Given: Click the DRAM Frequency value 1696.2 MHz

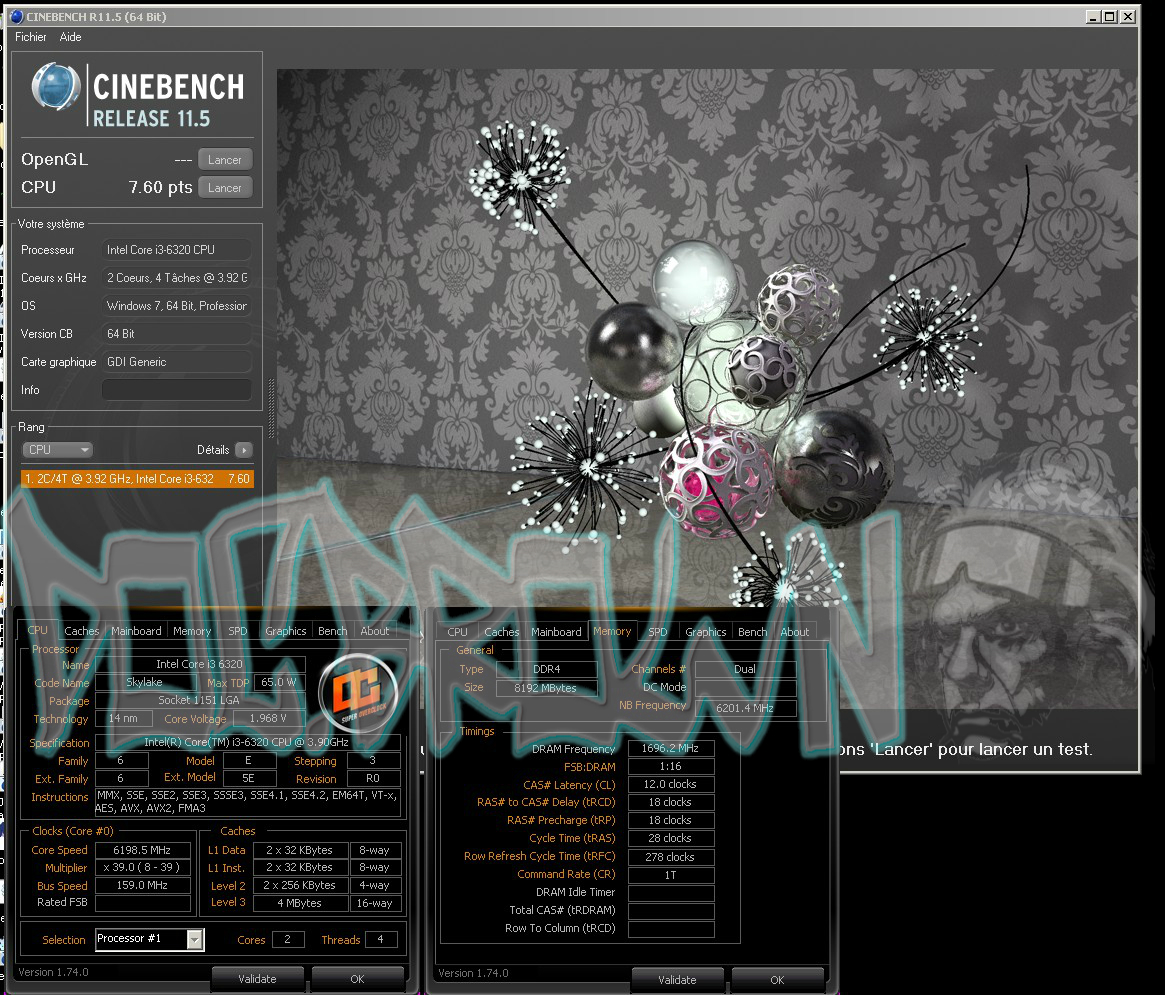Looking at the screenshot, I should point(670,748).
